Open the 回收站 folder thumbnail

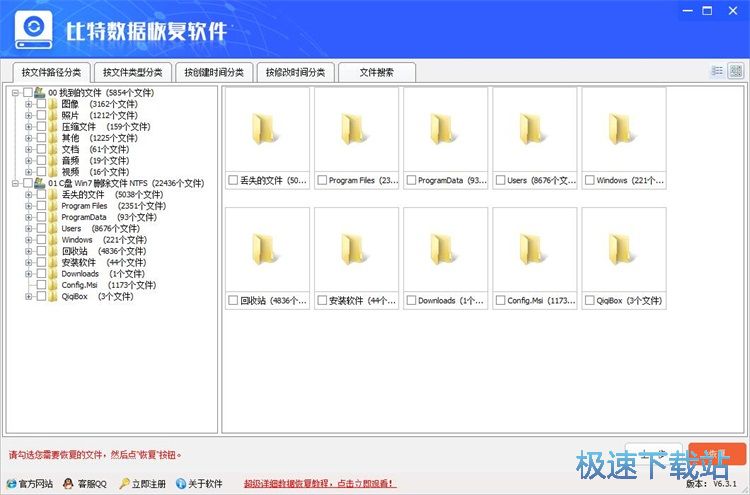267,250
